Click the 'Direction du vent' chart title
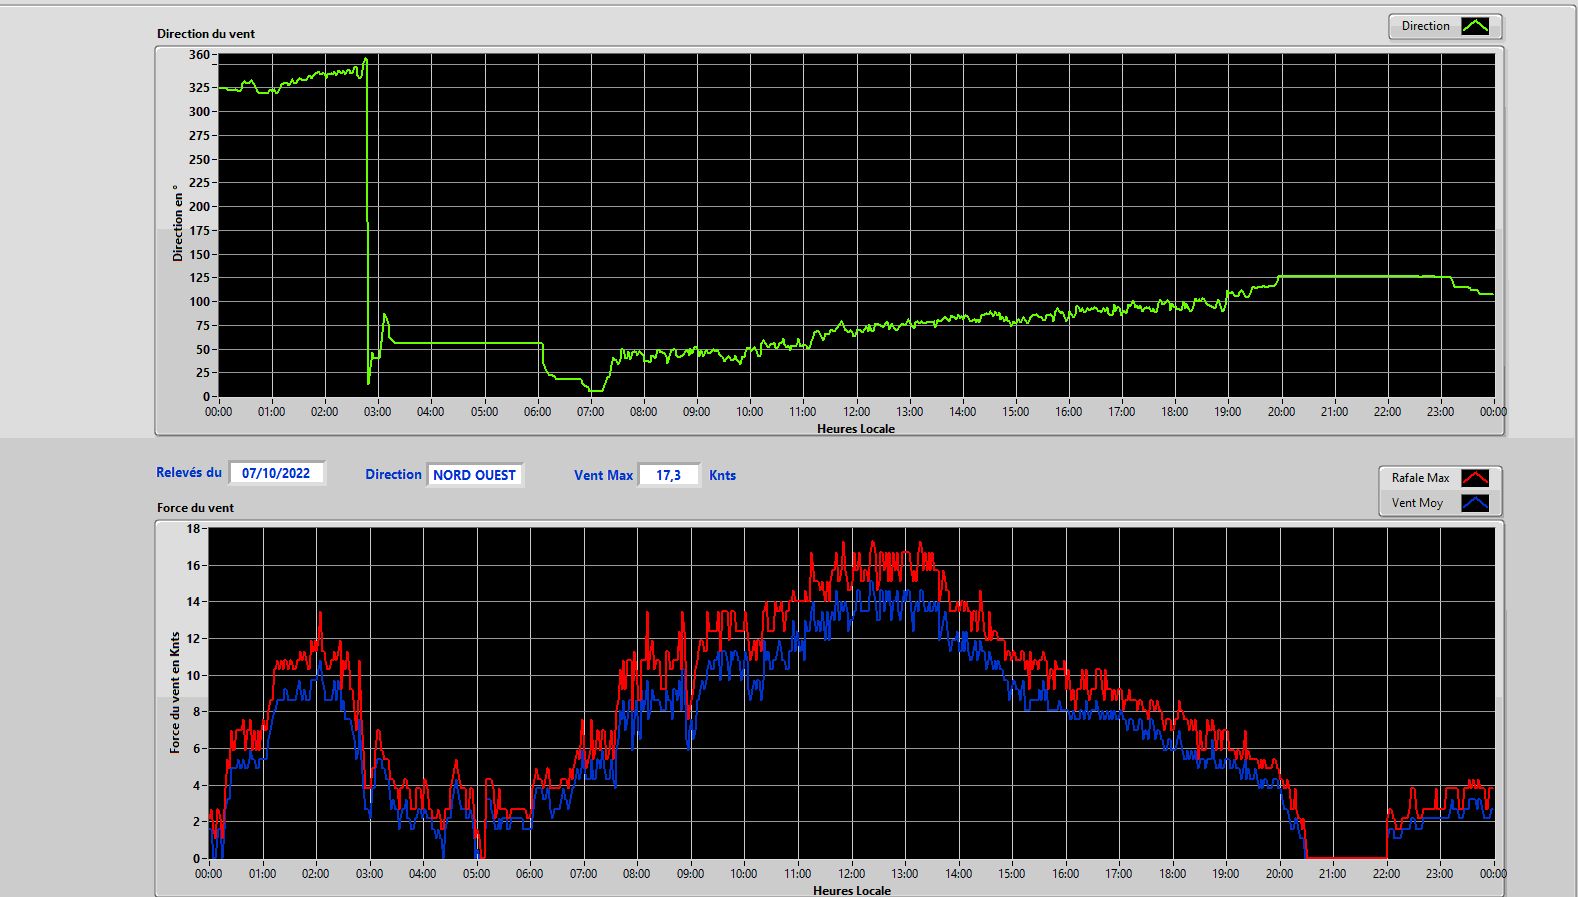This screenshot has width=1578, height=897. pyautogui.click(x=206, y=33)
